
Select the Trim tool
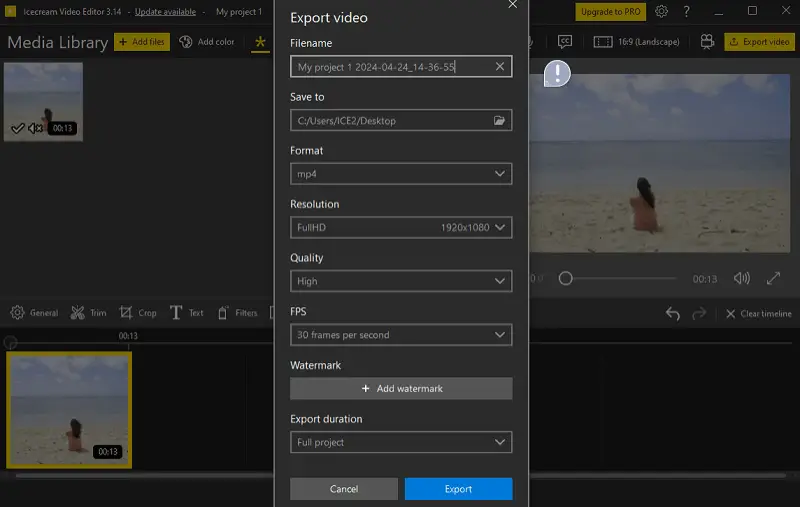click(x=88, y=313)
